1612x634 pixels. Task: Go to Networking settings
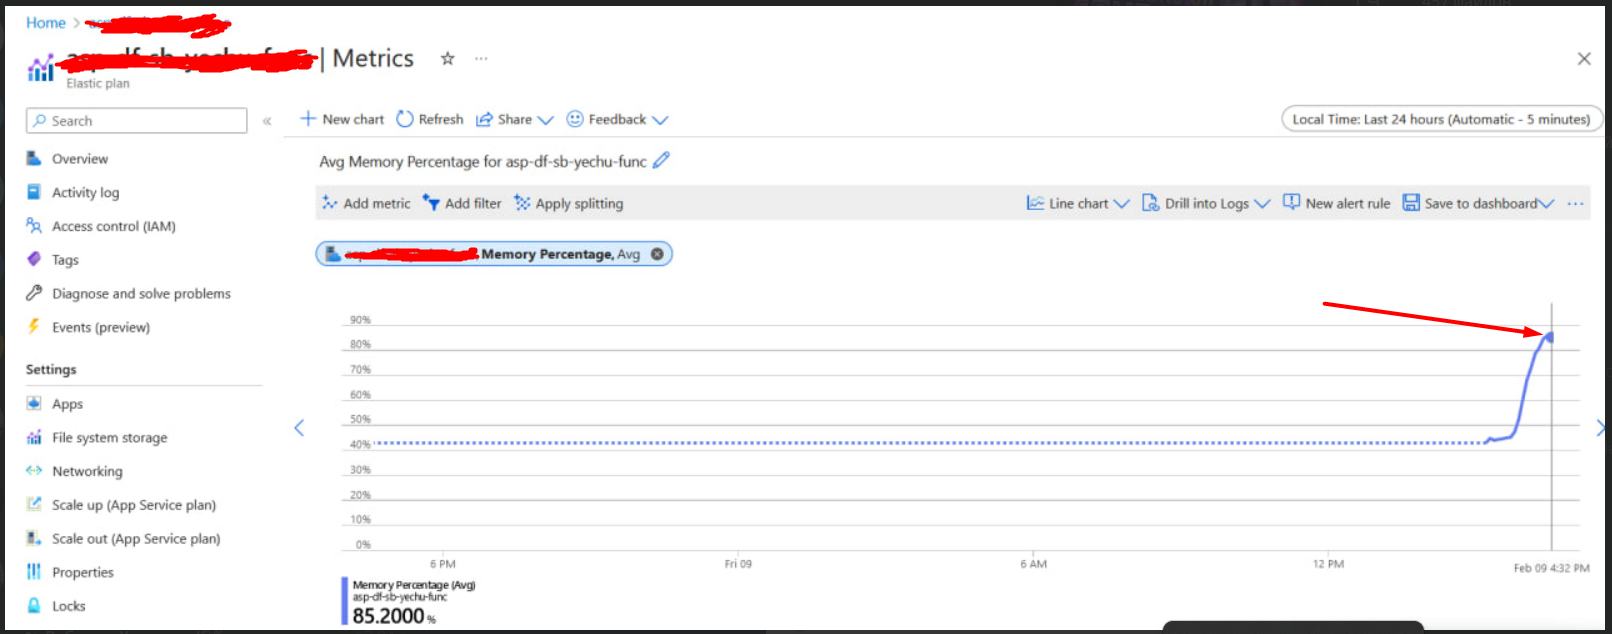(87, 472)
